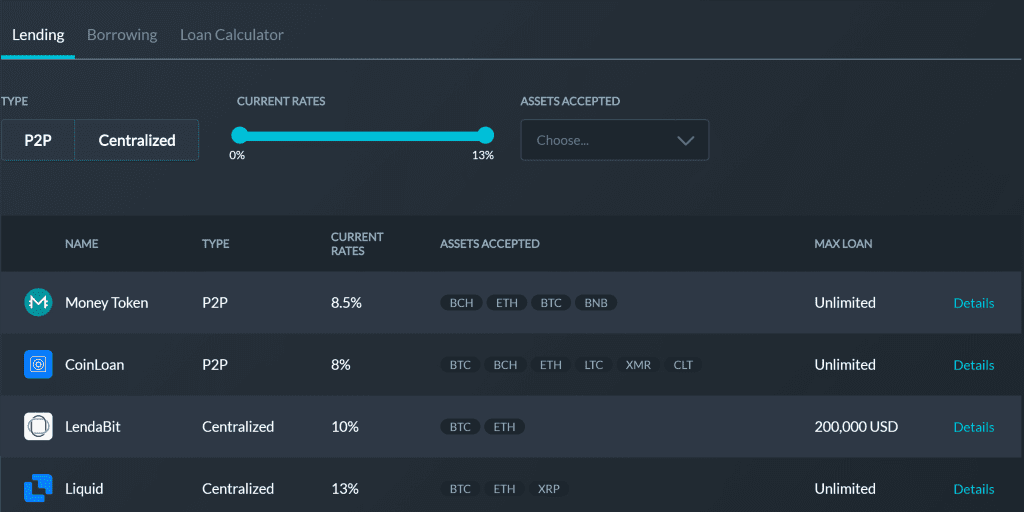Open Details for Money Token
The image size is (1024, 512).
[x=973, y=303]
